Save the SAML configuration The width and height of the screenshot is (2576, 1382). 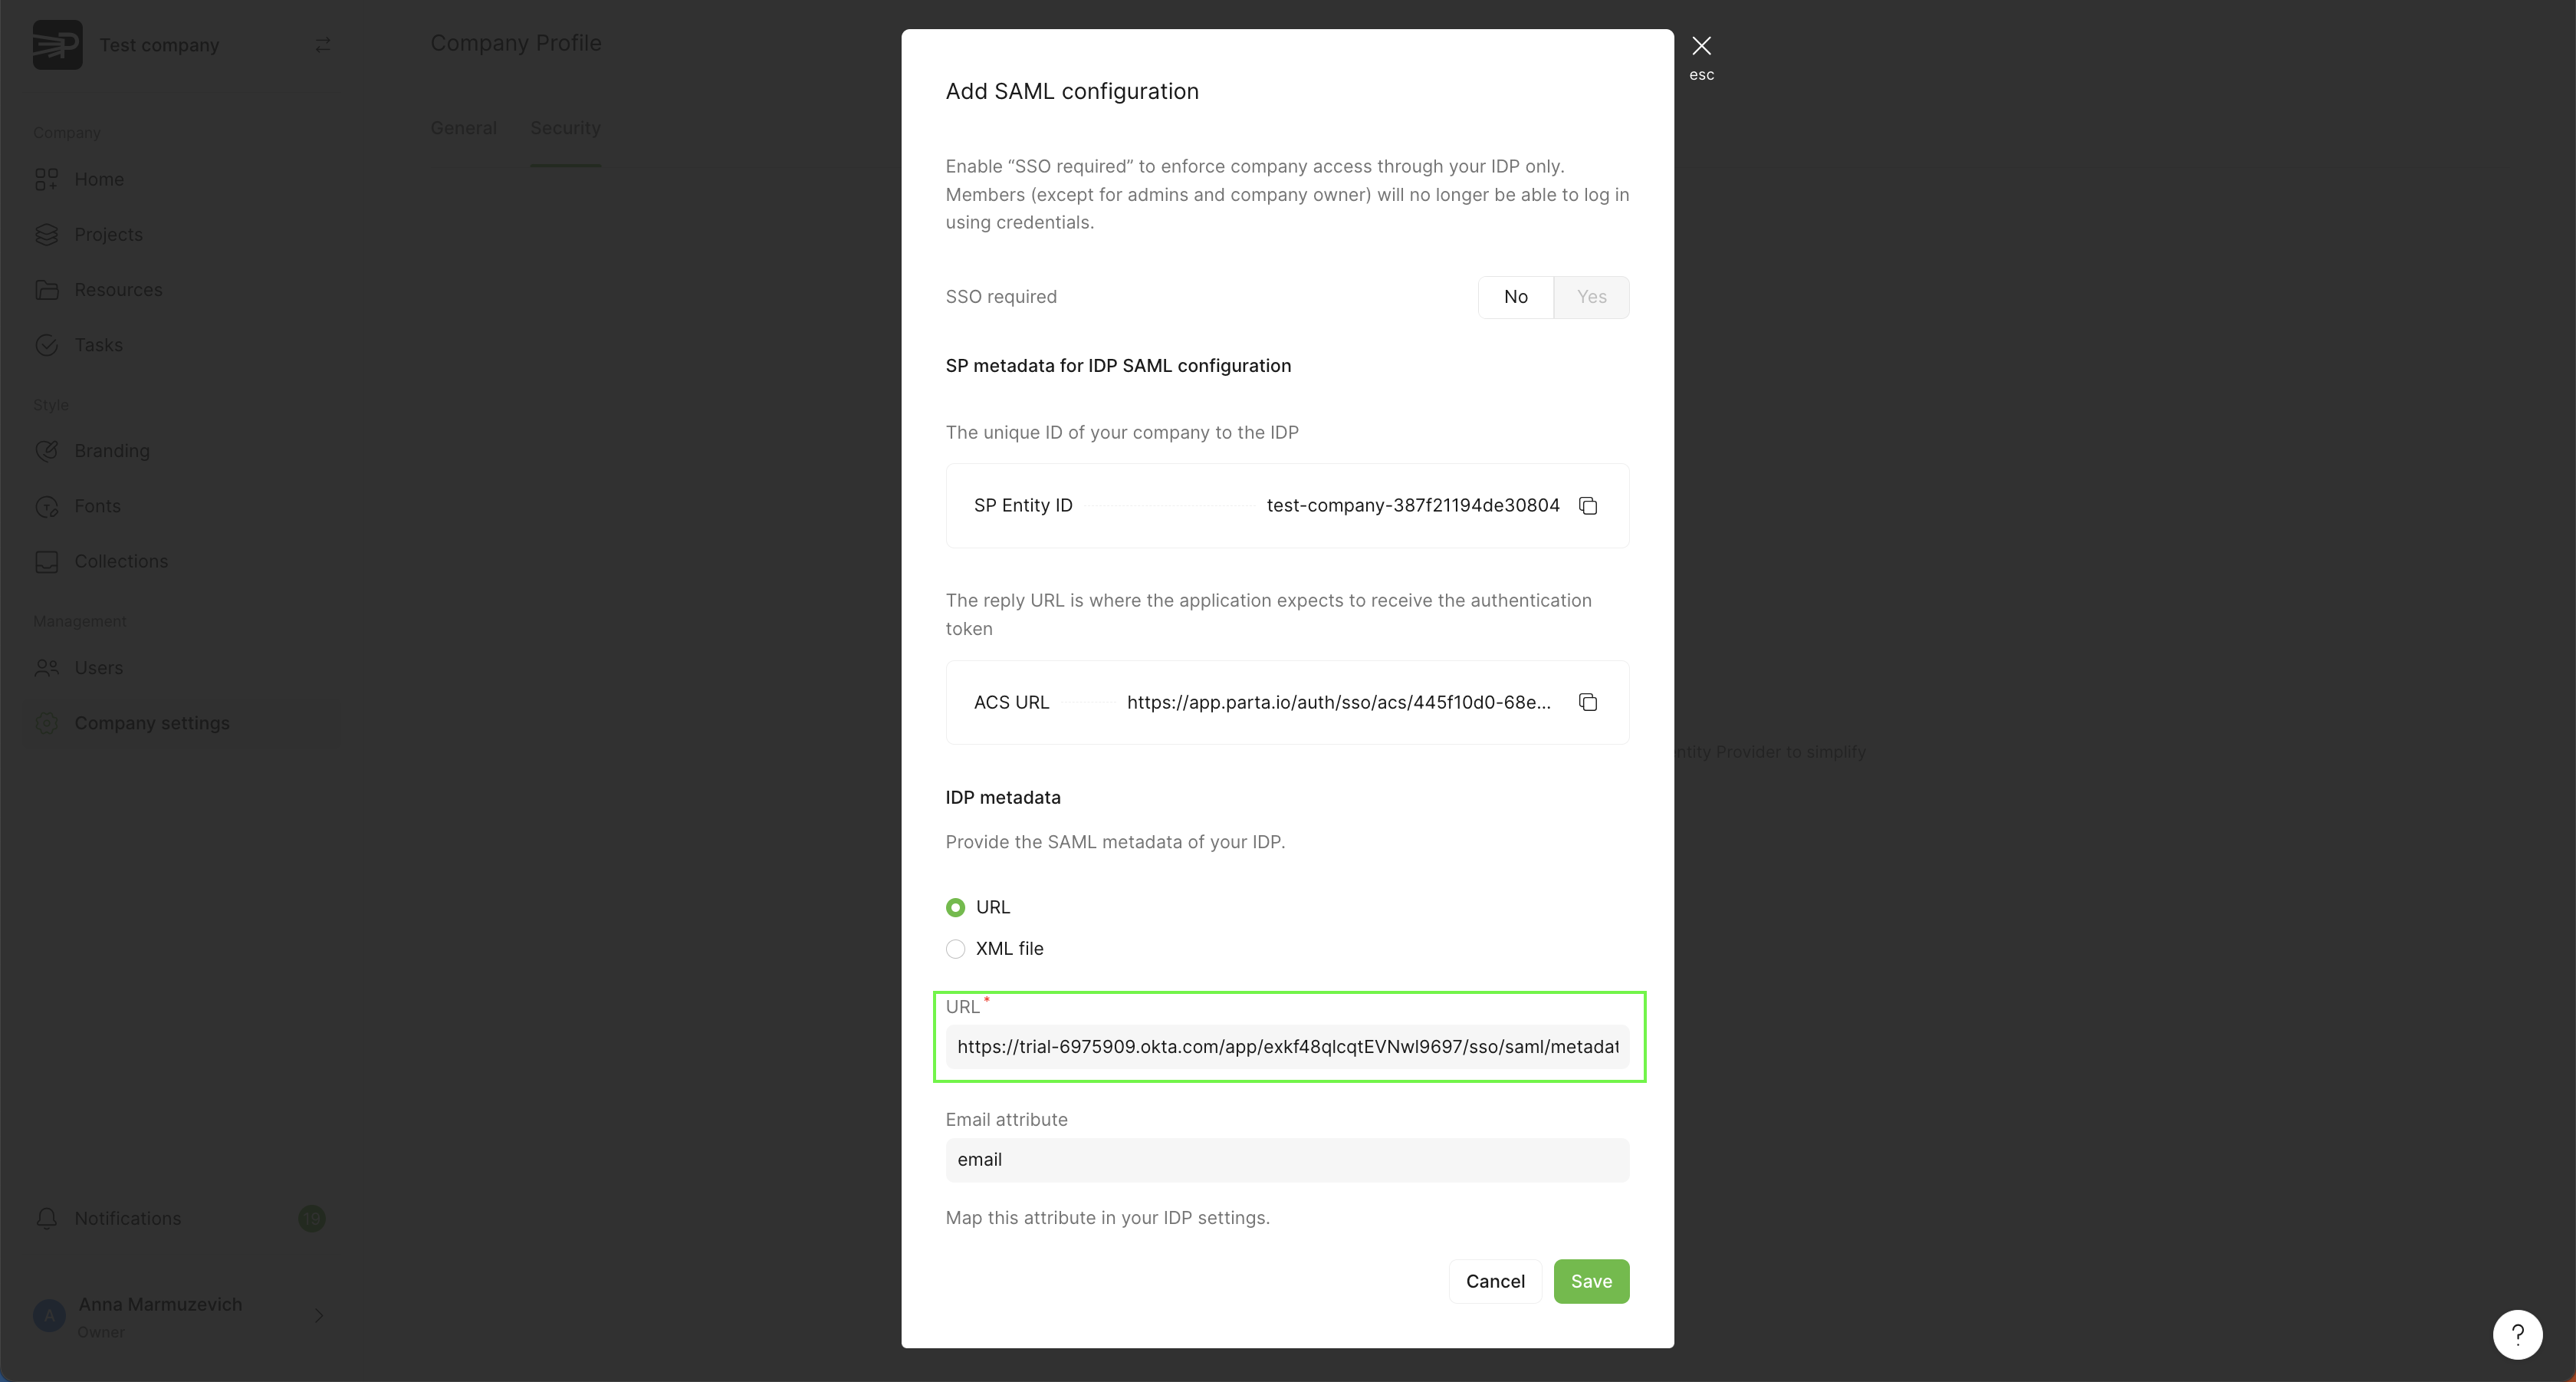tap(1590, 1281)
